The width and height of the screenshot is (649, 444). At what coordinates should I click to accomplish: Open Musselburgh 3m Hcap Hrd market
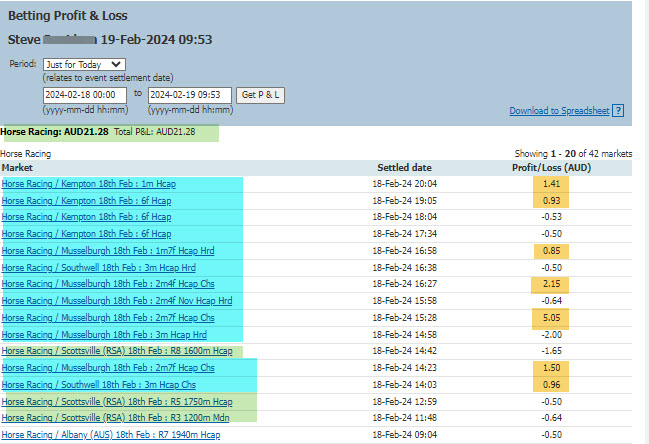(x=104, y=334)
